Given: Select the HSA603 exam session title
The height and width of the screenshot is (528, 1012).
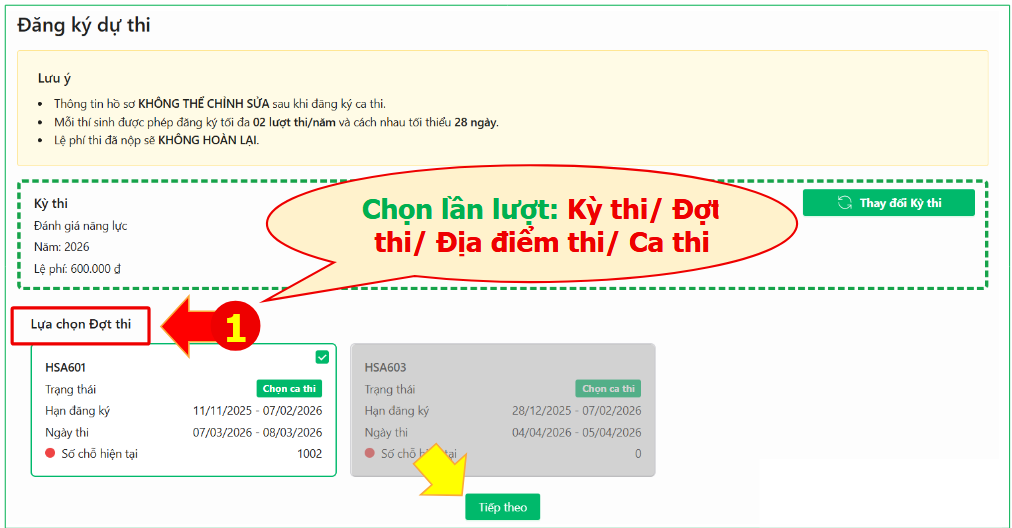Looking at the screenshot, I should [386, 367].
